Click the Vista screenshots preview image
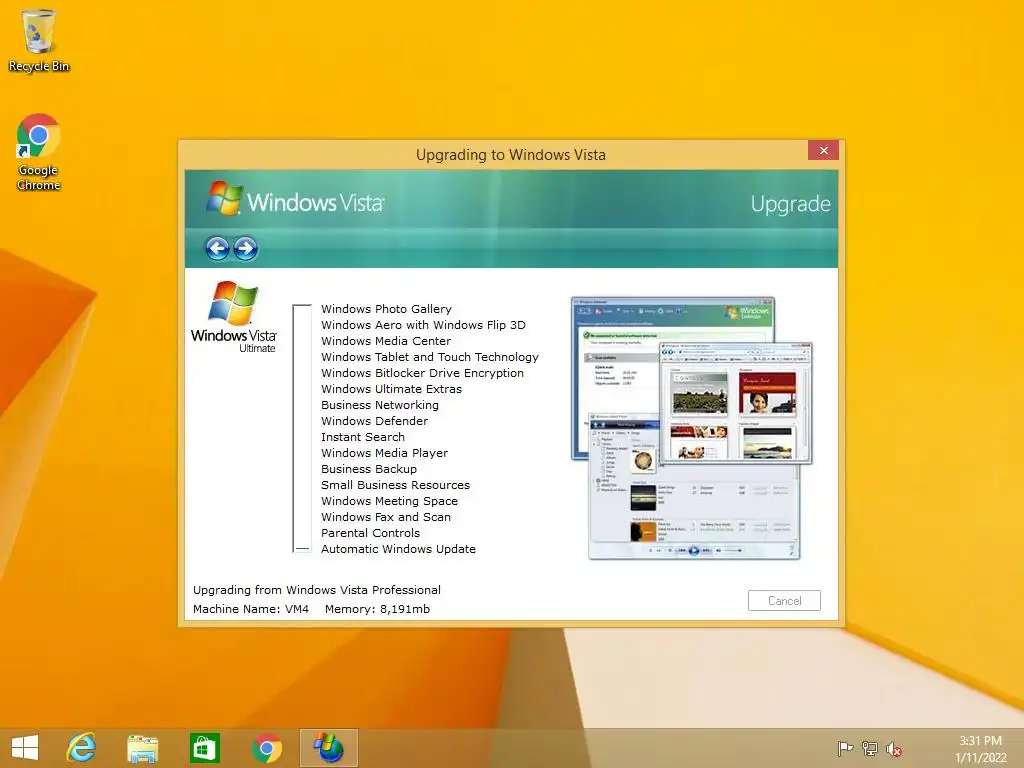 click(692, 428)
